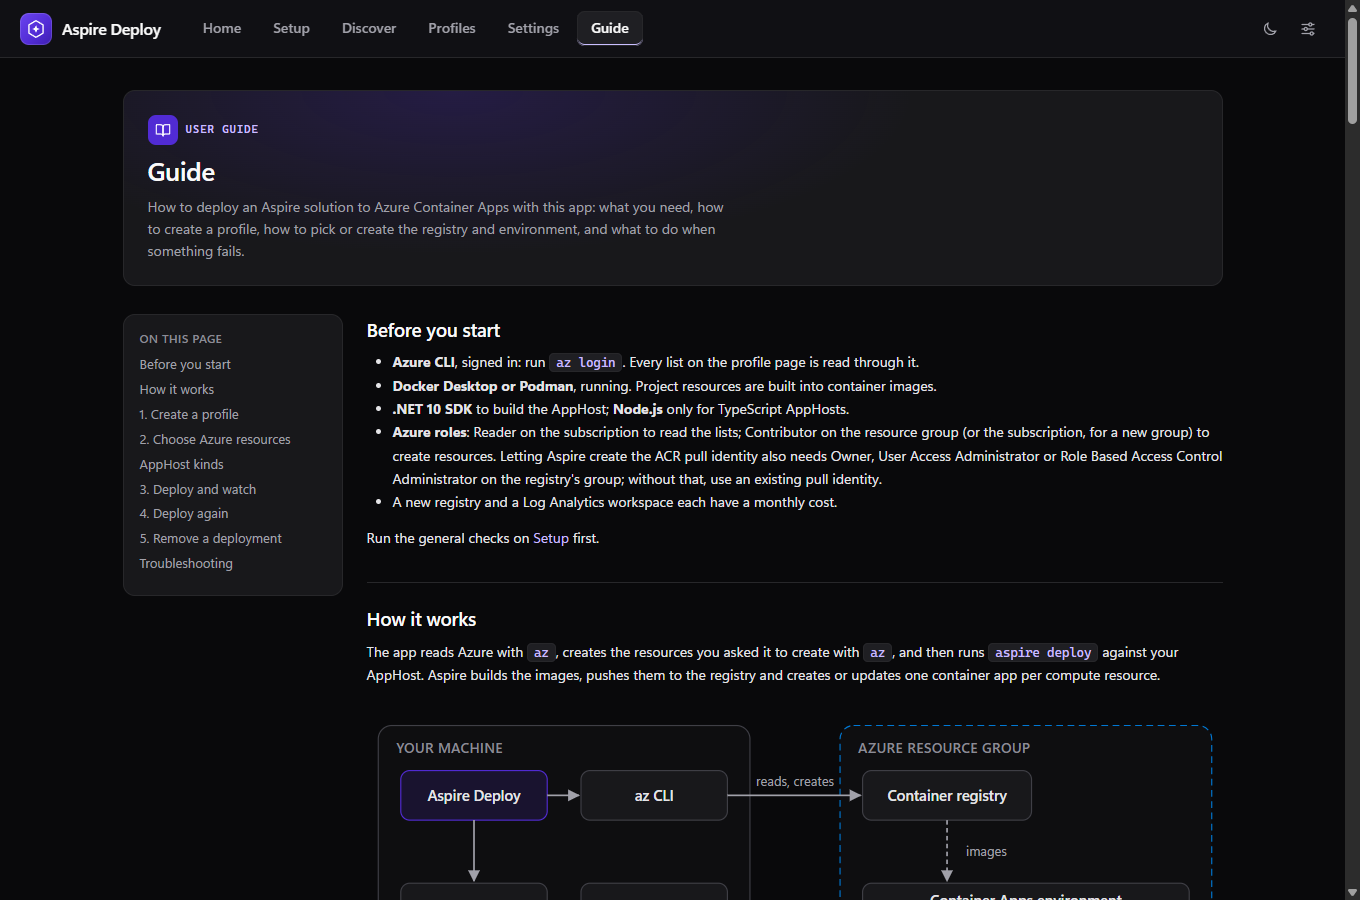Go to the Setup tab
The width and height of the screenshot is (1360, 900).
click(x=291, y=28)
